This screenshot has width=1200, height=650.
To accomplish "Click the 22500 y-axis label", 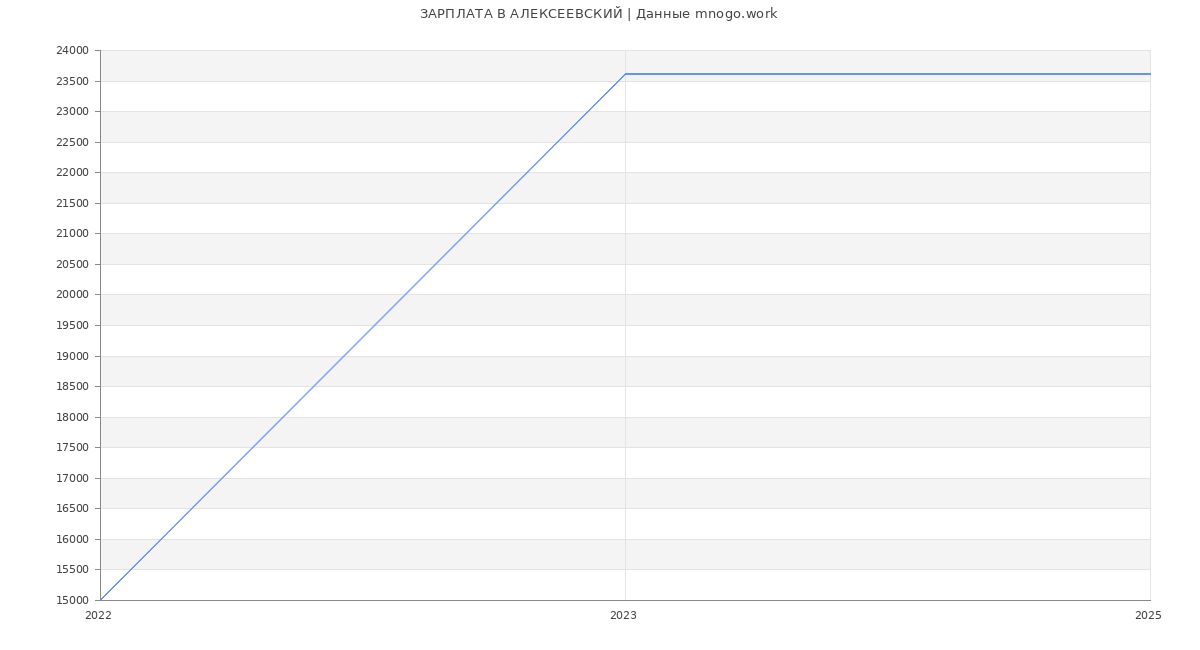I will 72,142.
